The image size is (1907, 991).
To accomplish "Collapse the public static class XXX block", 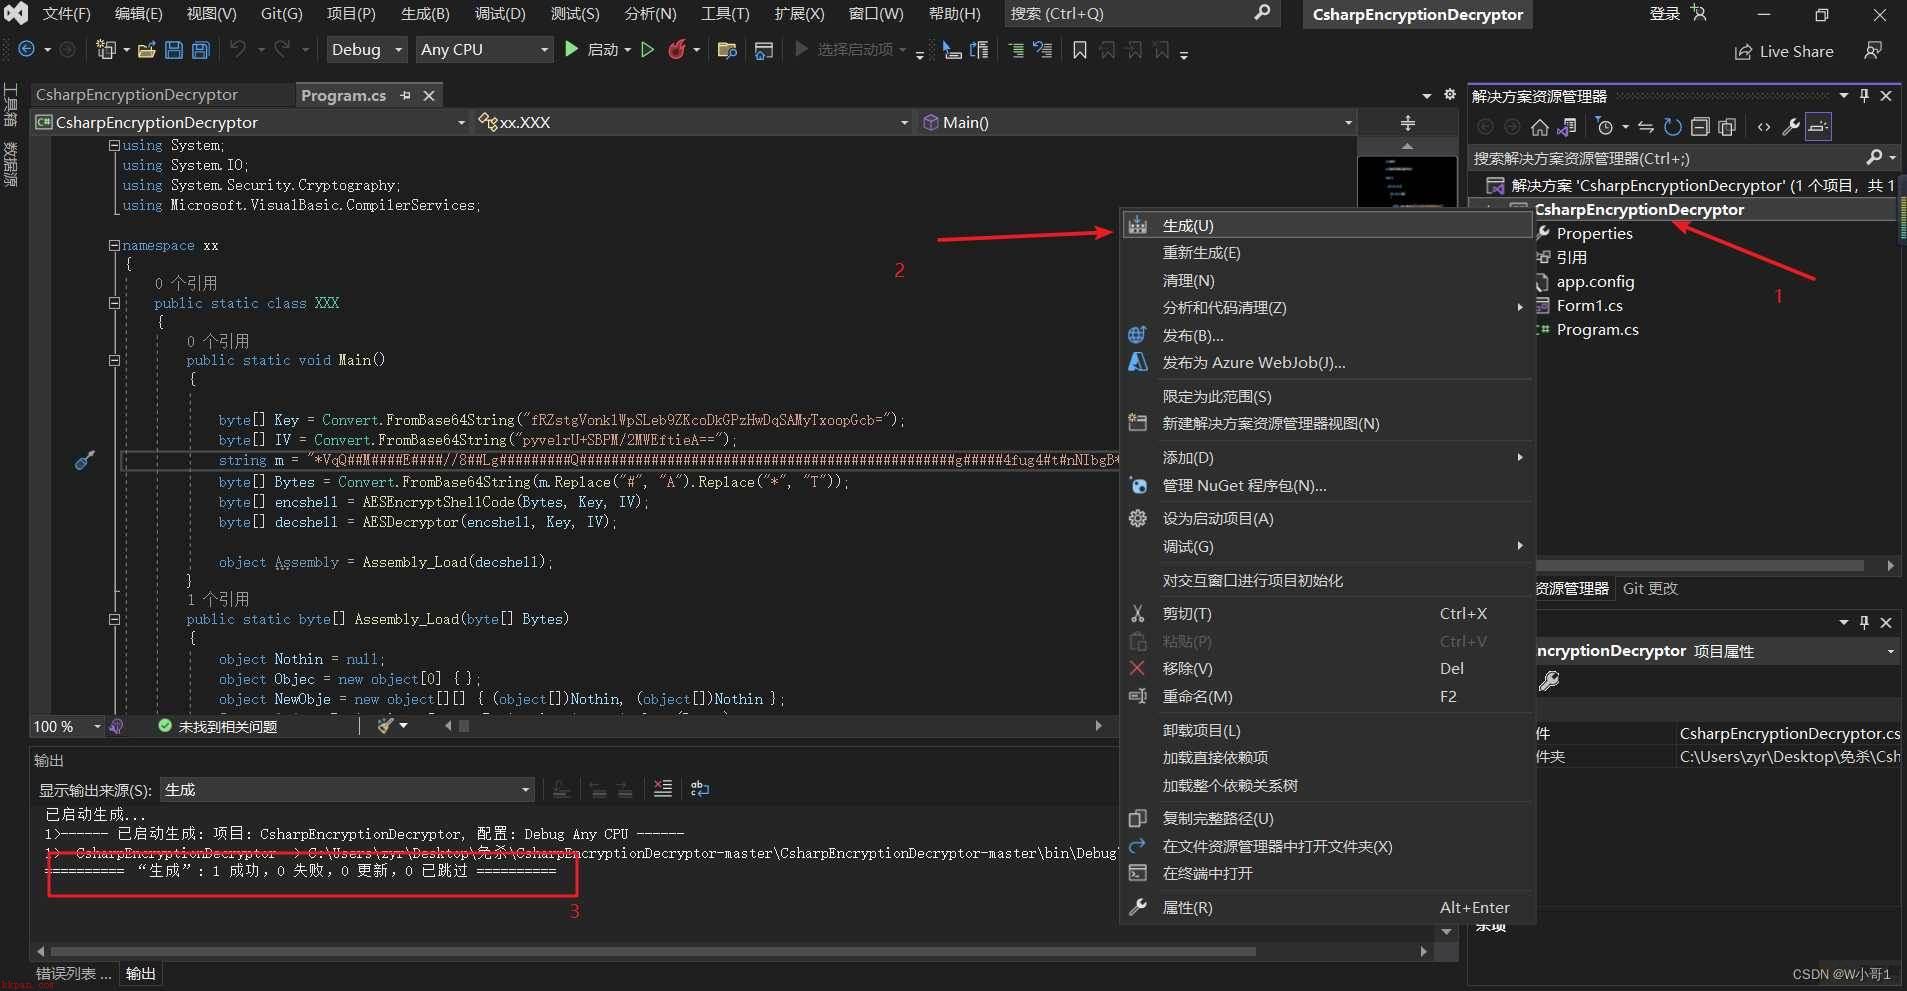I will [x=114, y=303].
